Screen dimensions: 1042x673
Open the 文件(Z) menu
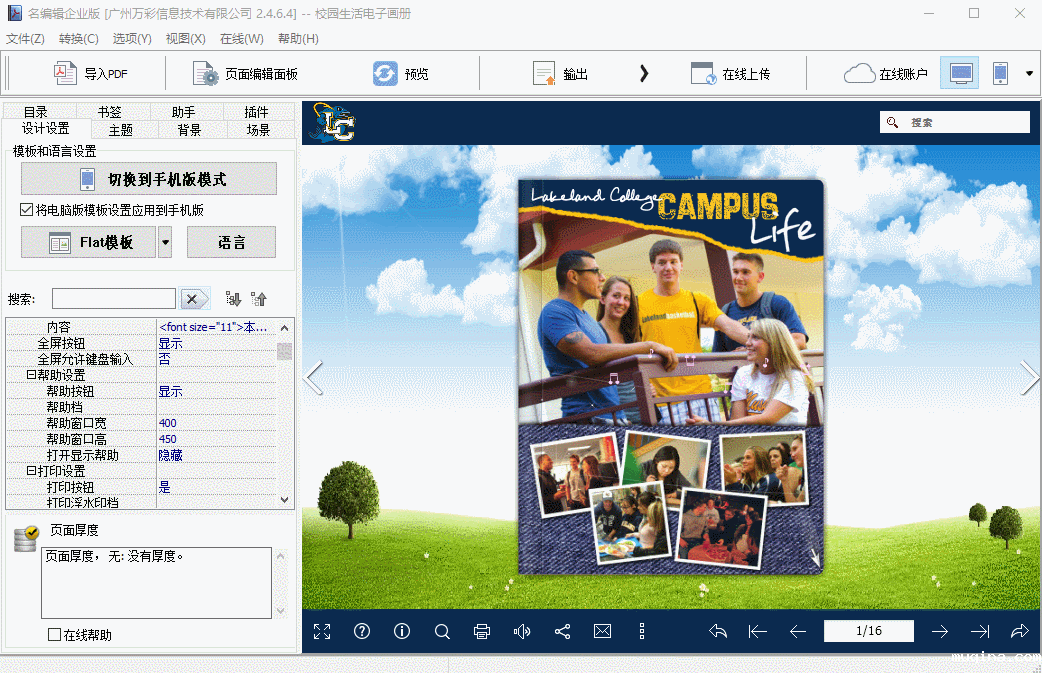tap(25, 39)
